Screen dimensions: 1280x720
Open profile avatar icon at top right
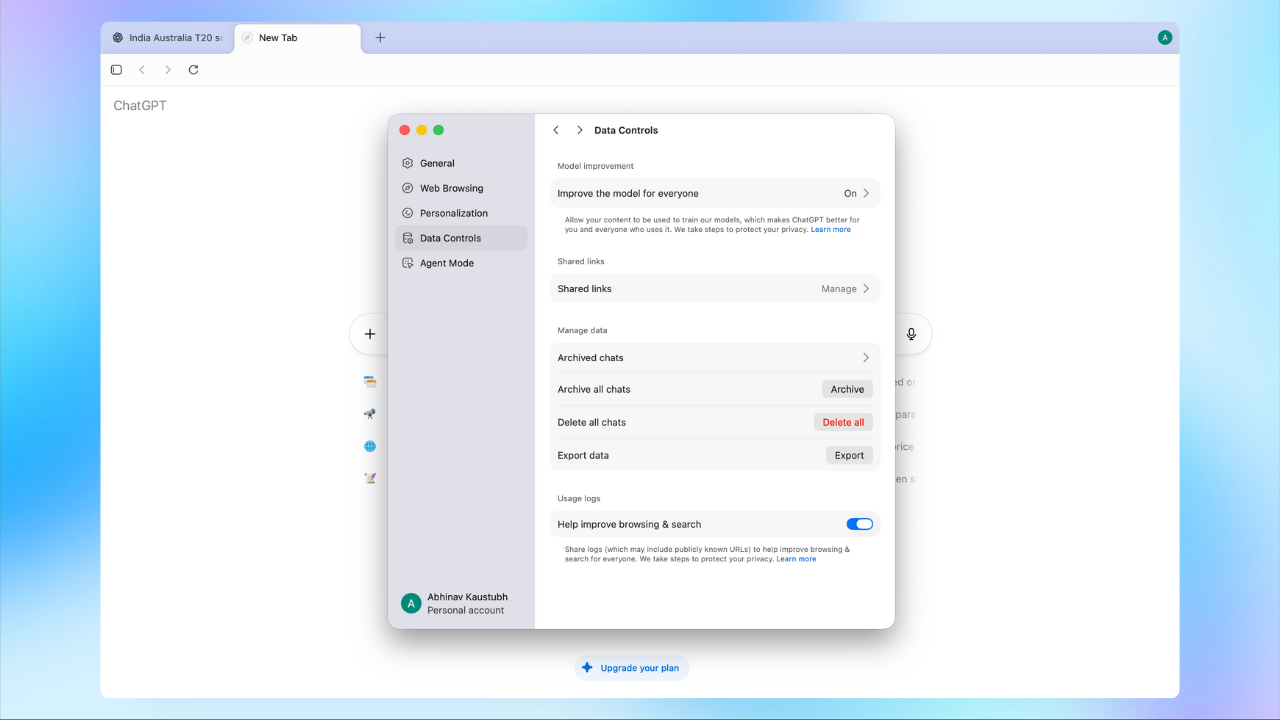(1165, 38)
